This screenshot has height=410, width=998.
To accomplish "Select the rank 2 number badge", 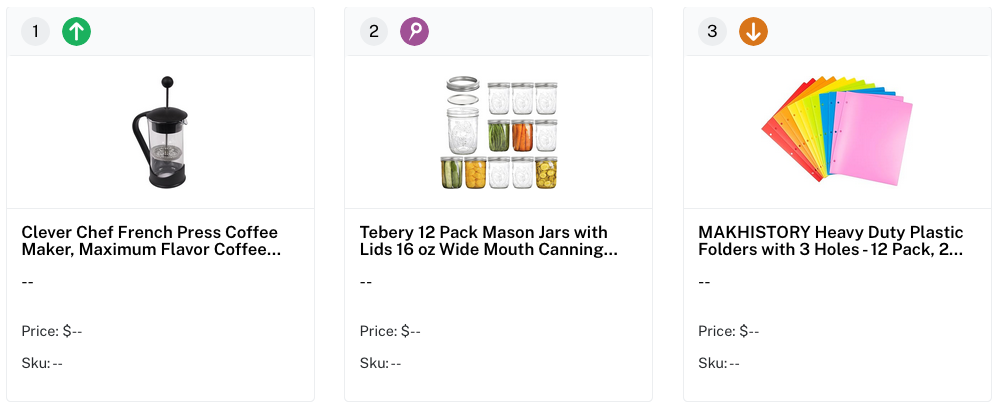I will [x=374, y=32].
